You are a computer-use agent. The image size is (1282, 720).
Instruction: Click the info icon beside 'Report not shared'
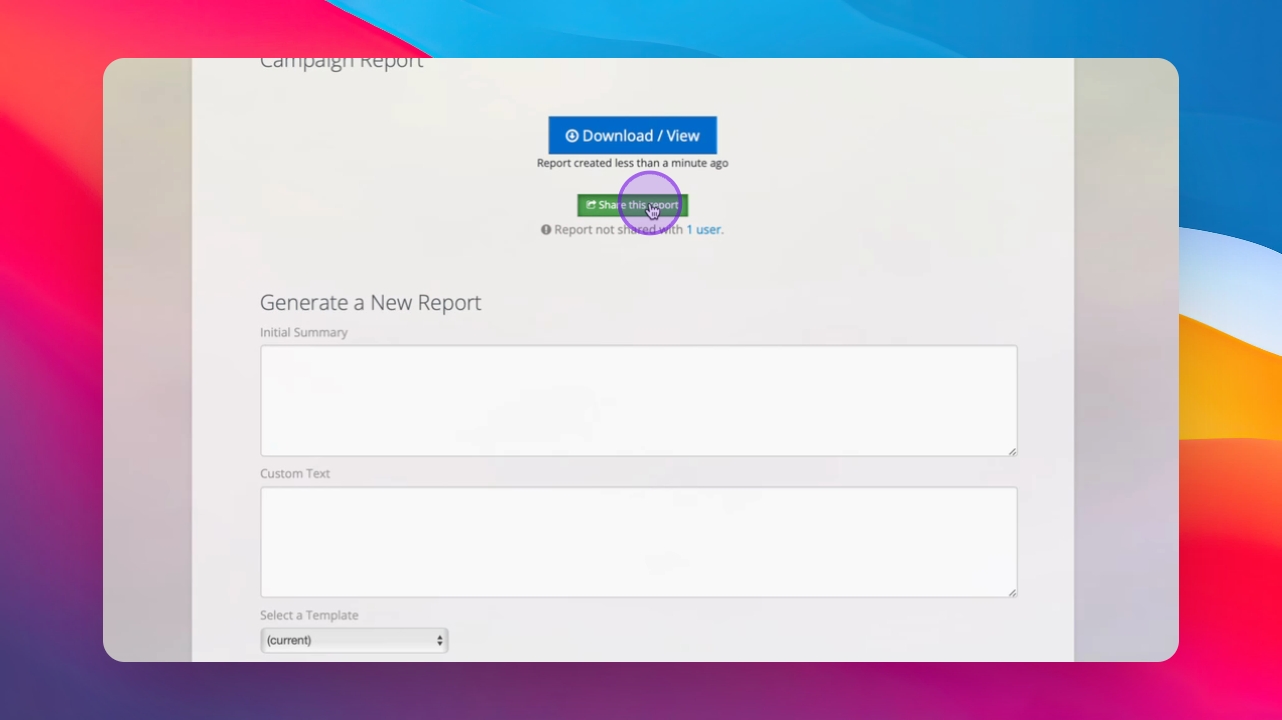546,229
